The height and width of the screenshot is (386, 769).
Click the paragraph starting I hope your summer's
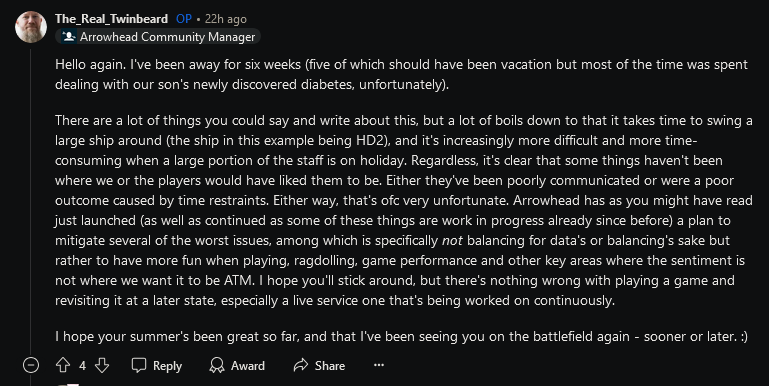point(401,336)
